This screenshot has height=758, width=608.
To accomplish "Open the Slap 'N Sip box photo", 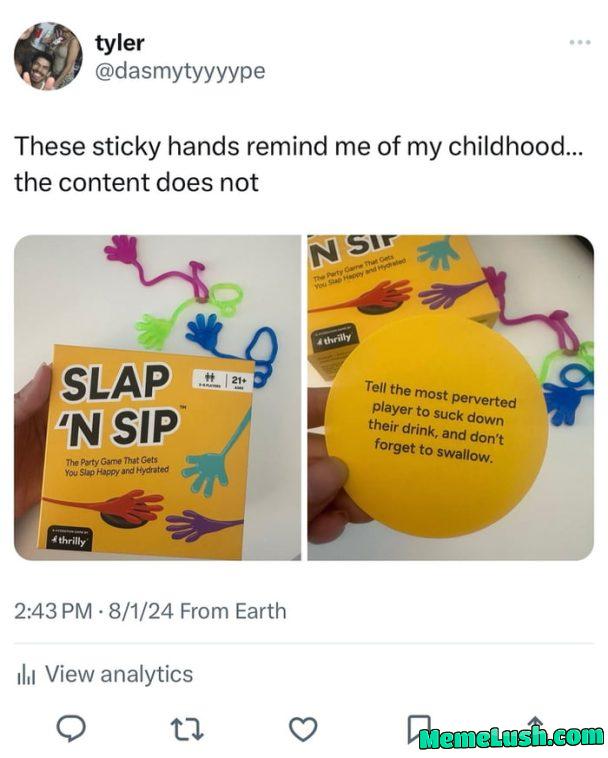I will 157,397.
